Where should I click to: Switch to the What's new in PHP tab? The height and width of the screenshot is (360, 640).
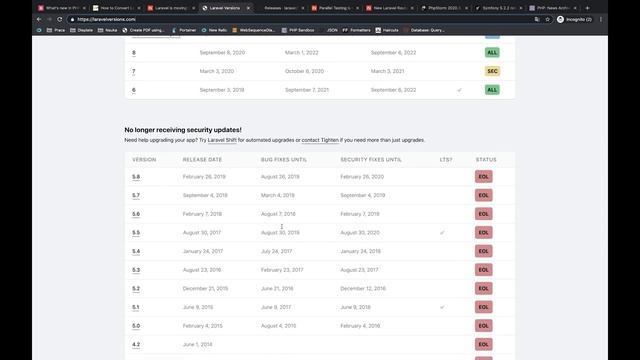pos(62,8)
